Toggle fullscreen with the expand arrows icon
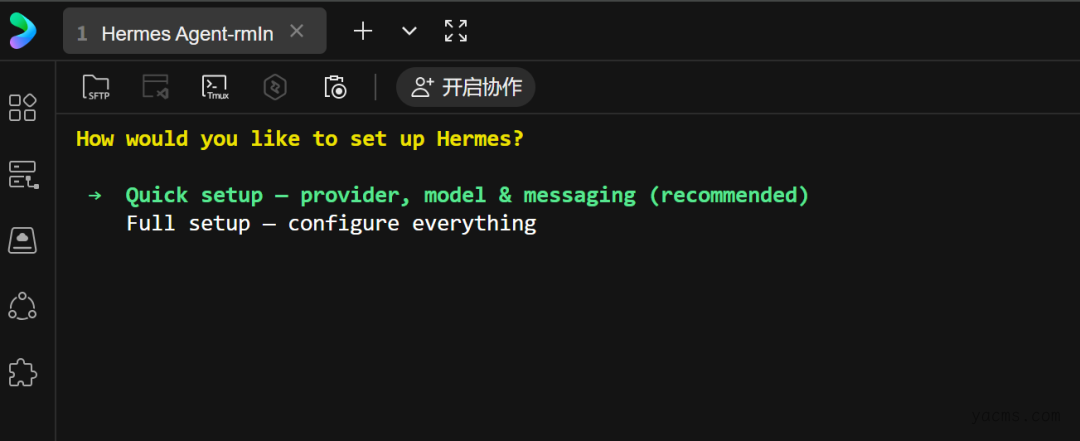This screenshot has width=1080, height=441. pyautogui.click(x=456, y=31)
